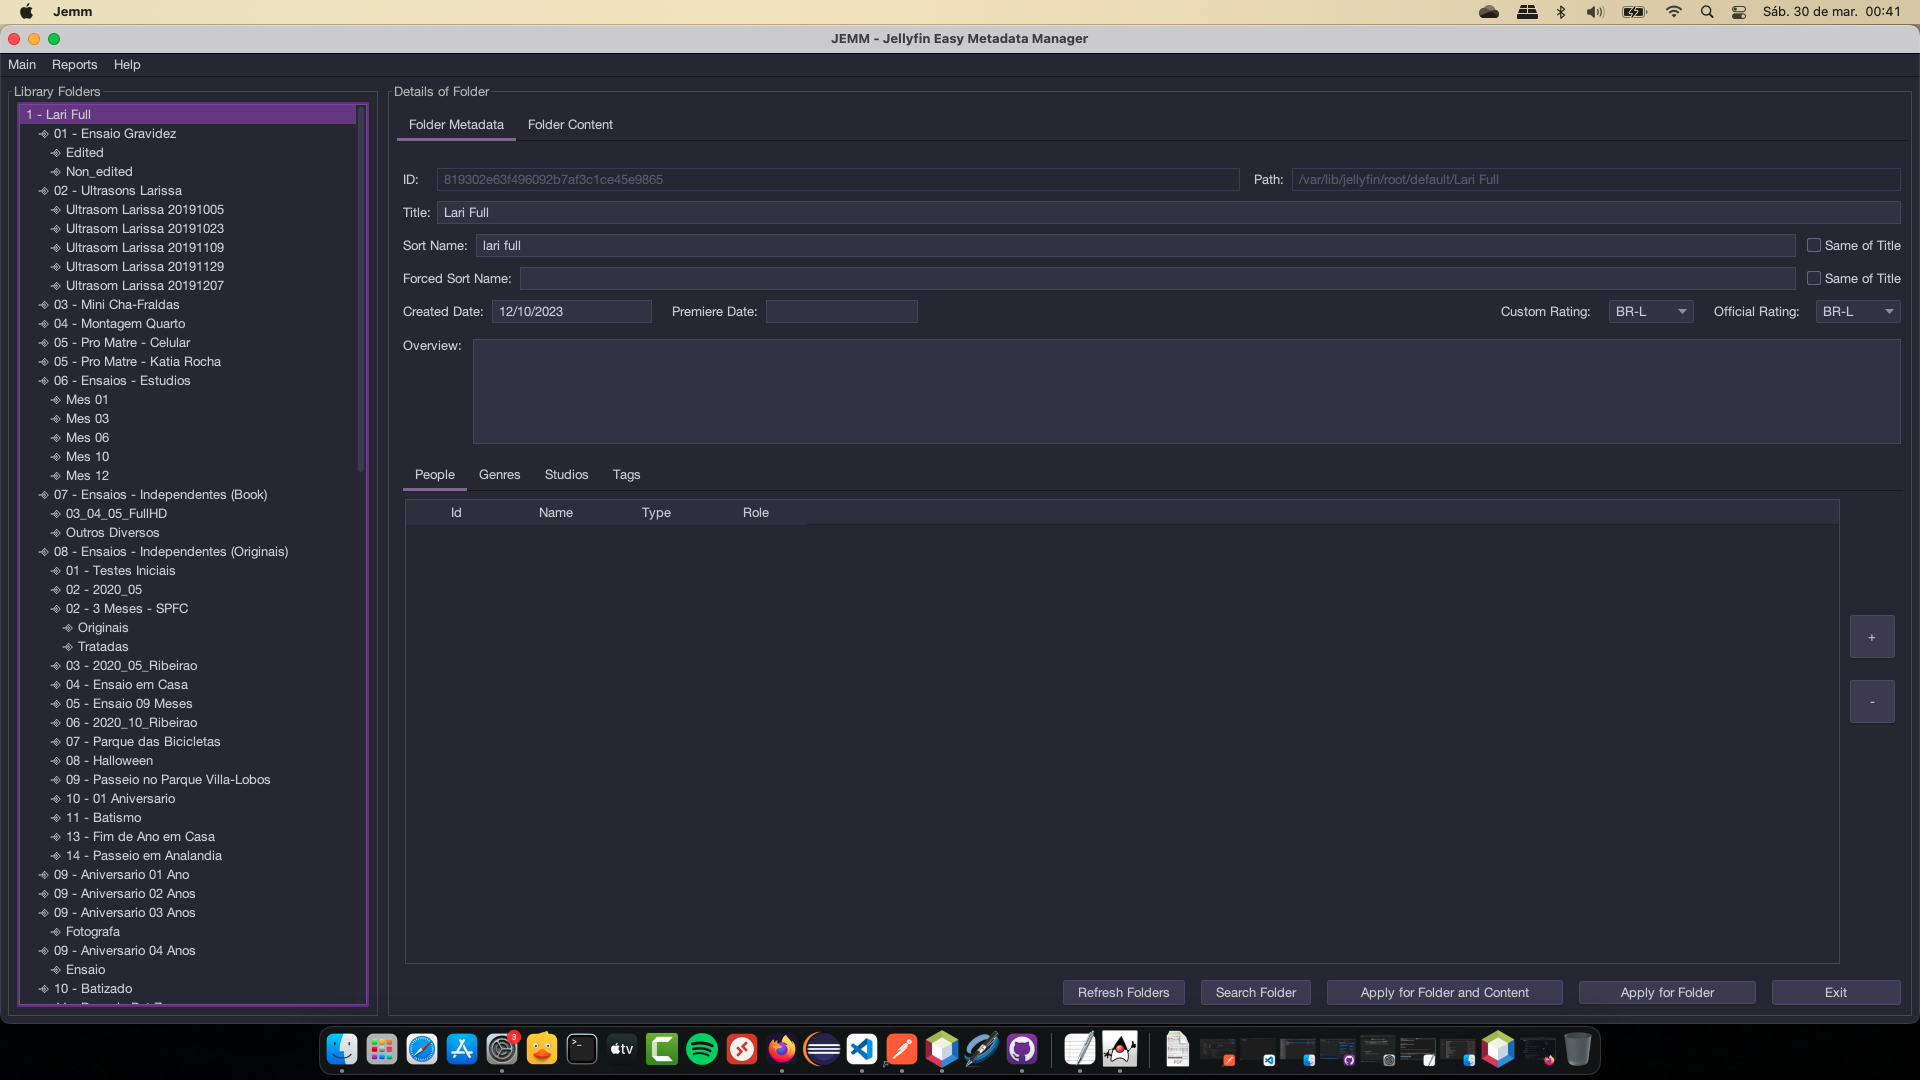Click the Spotlight search icon
Viewport: 1920px width, 1080px height.
click(1707, 12)
